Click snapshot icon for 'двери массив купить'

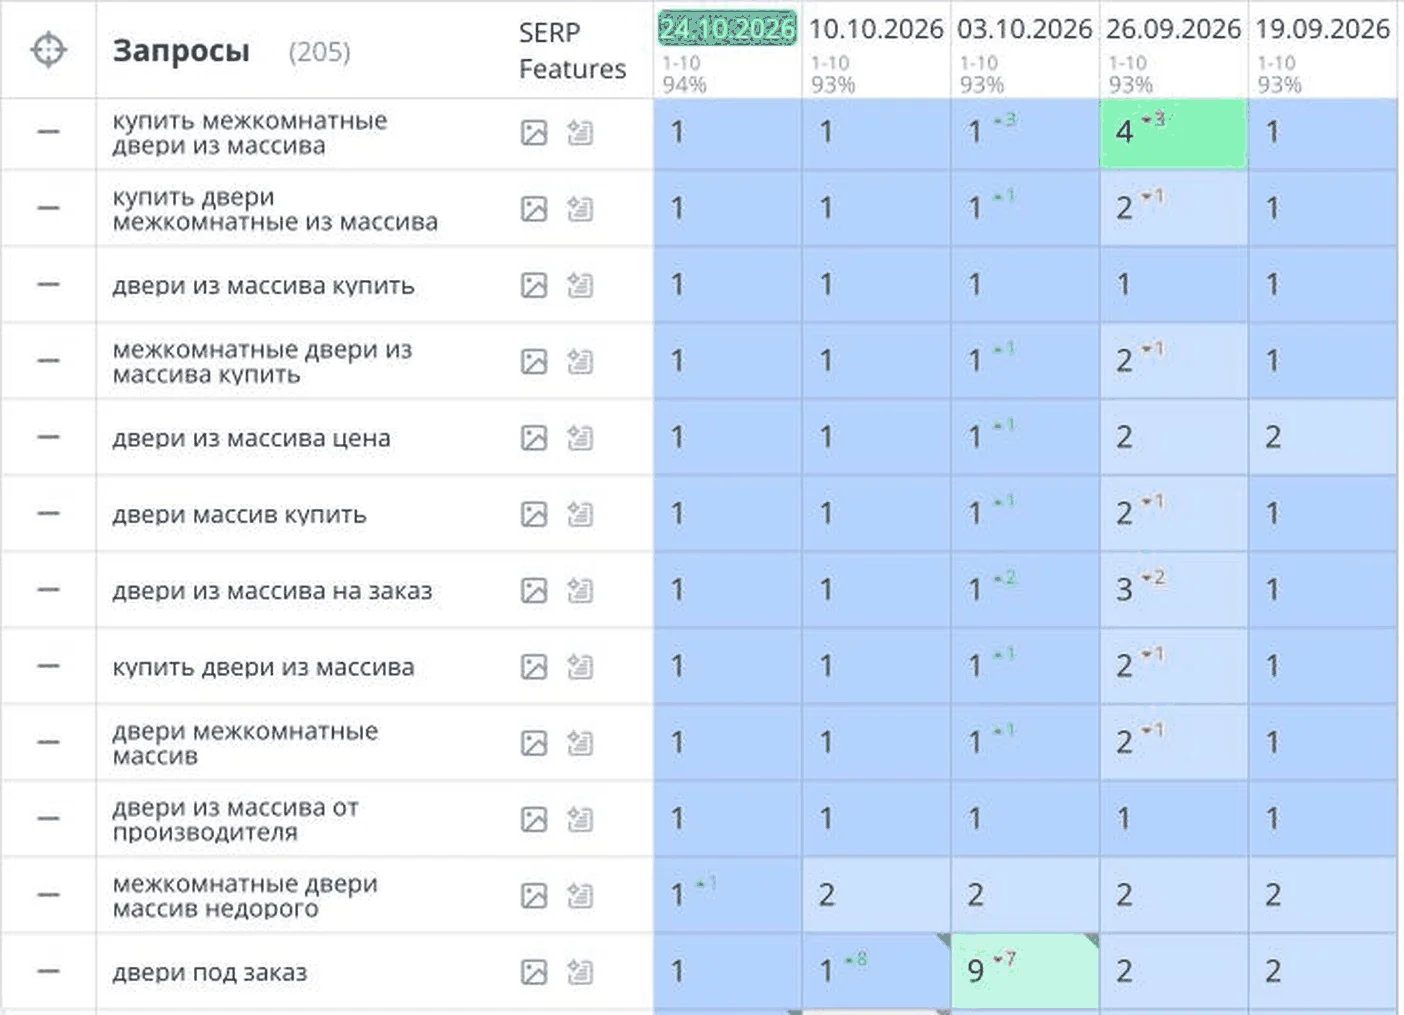580,514
